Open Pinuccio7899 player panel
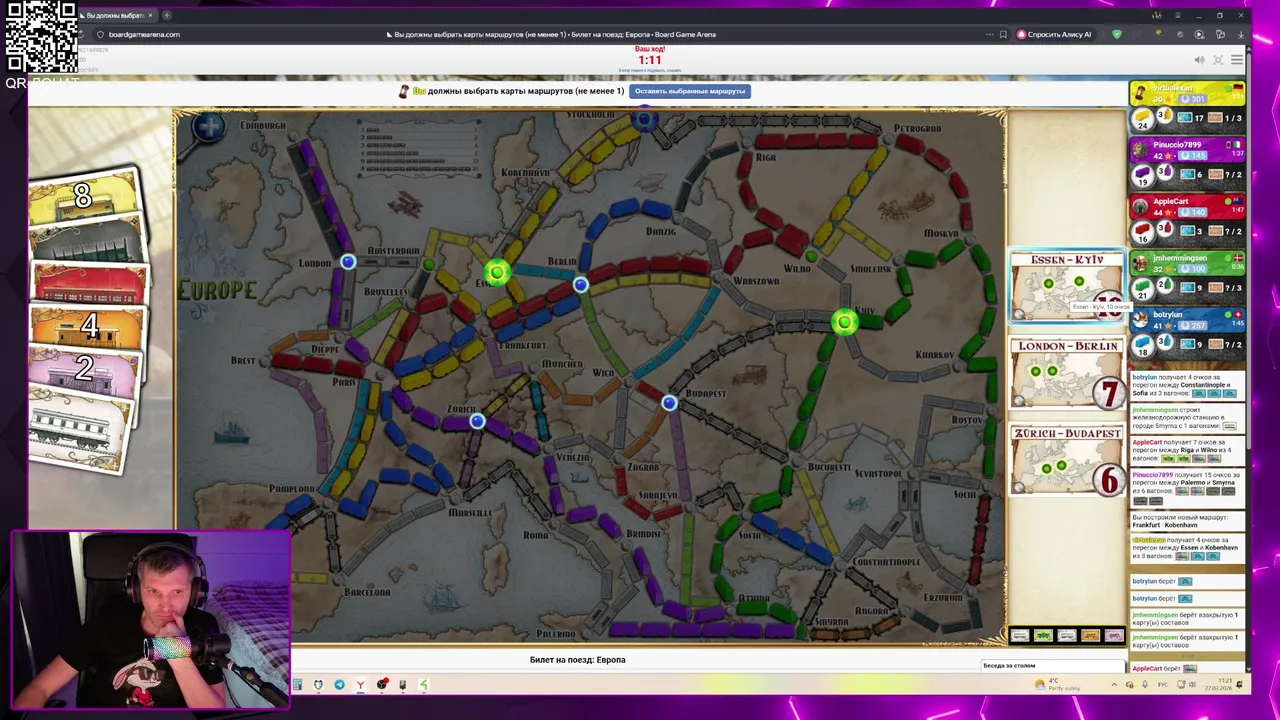This screenshot has width=1280, height=720. pos(1187,164)
